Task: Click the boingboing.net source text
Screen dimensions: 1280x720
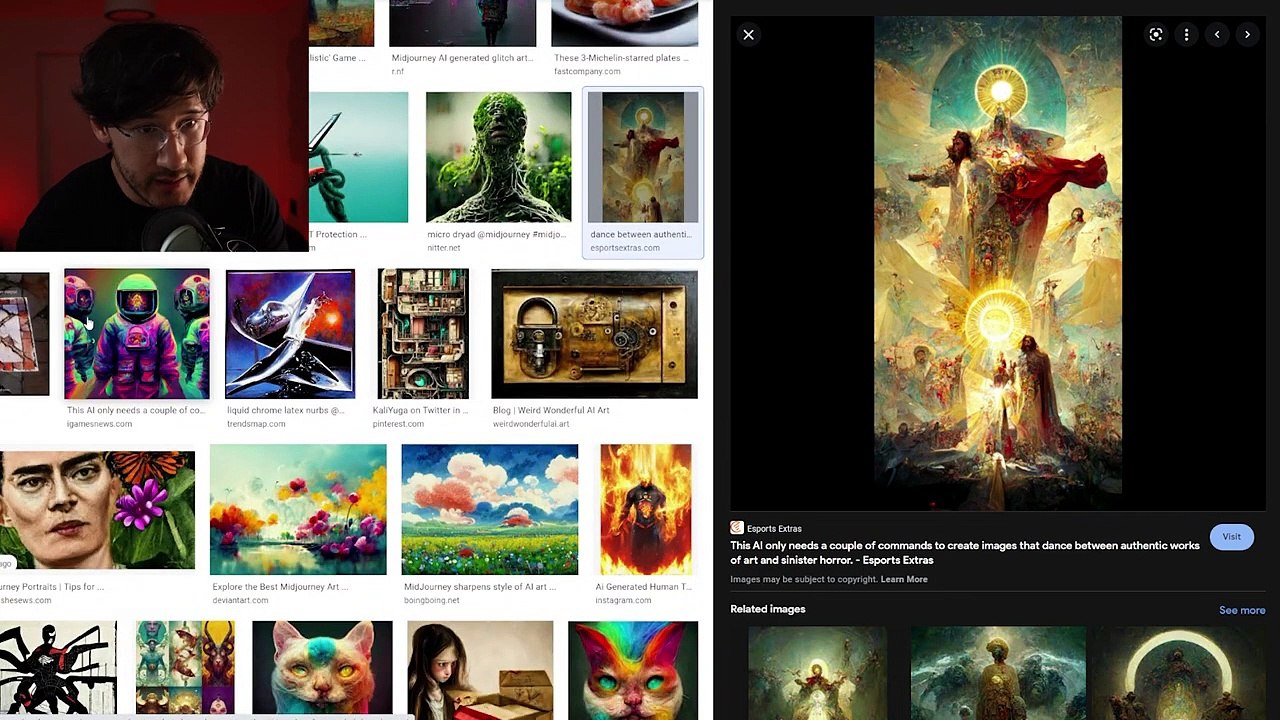Action: [x=432, y=601]
